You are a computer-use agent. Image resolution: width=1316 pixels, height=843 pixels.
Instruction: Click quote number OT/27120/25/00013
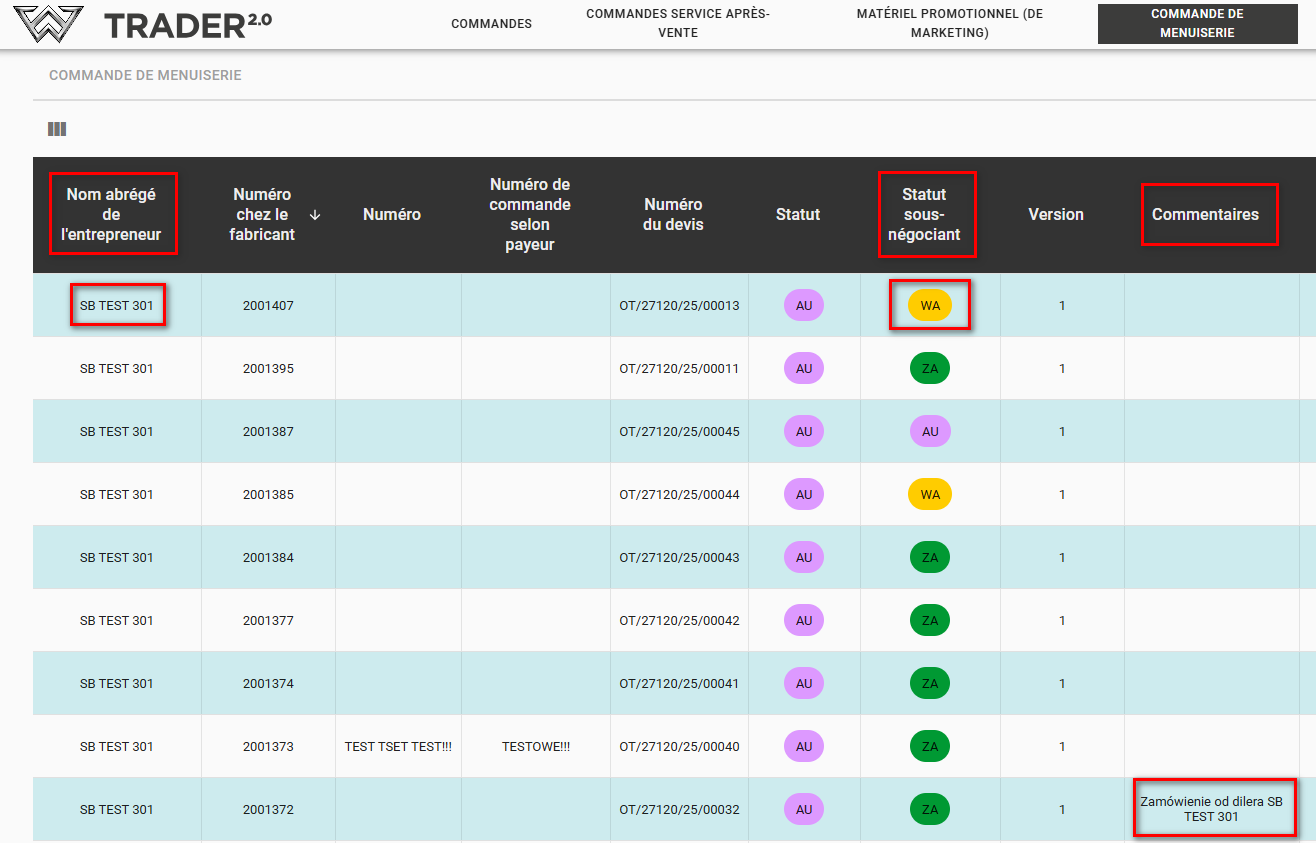coord(679,306)
